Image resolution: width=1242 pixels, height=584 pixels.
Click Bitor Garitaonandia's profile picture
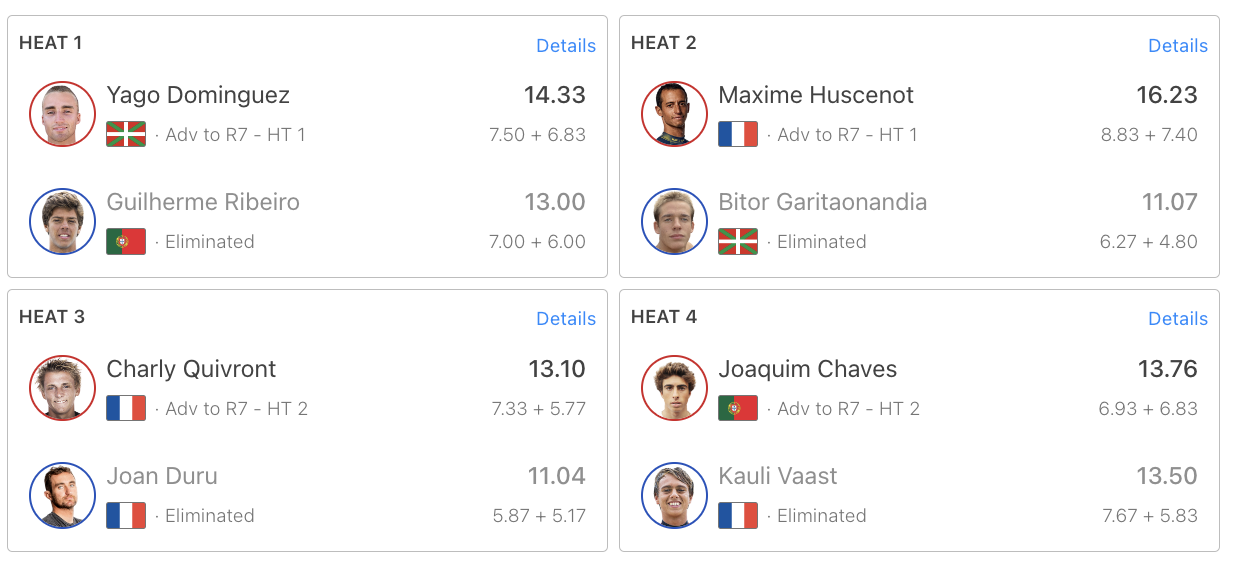point(674,221)
